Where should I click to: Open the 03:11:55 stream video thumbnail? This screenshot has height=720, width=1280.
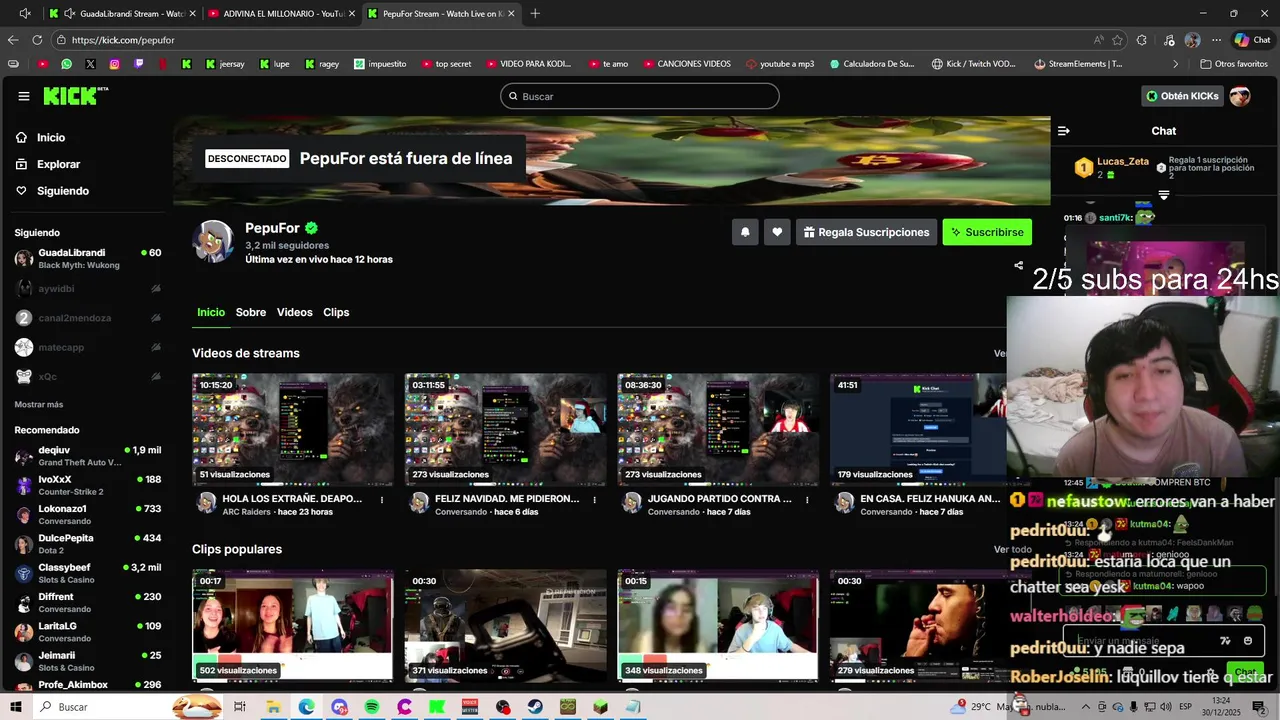pos(505,430)
